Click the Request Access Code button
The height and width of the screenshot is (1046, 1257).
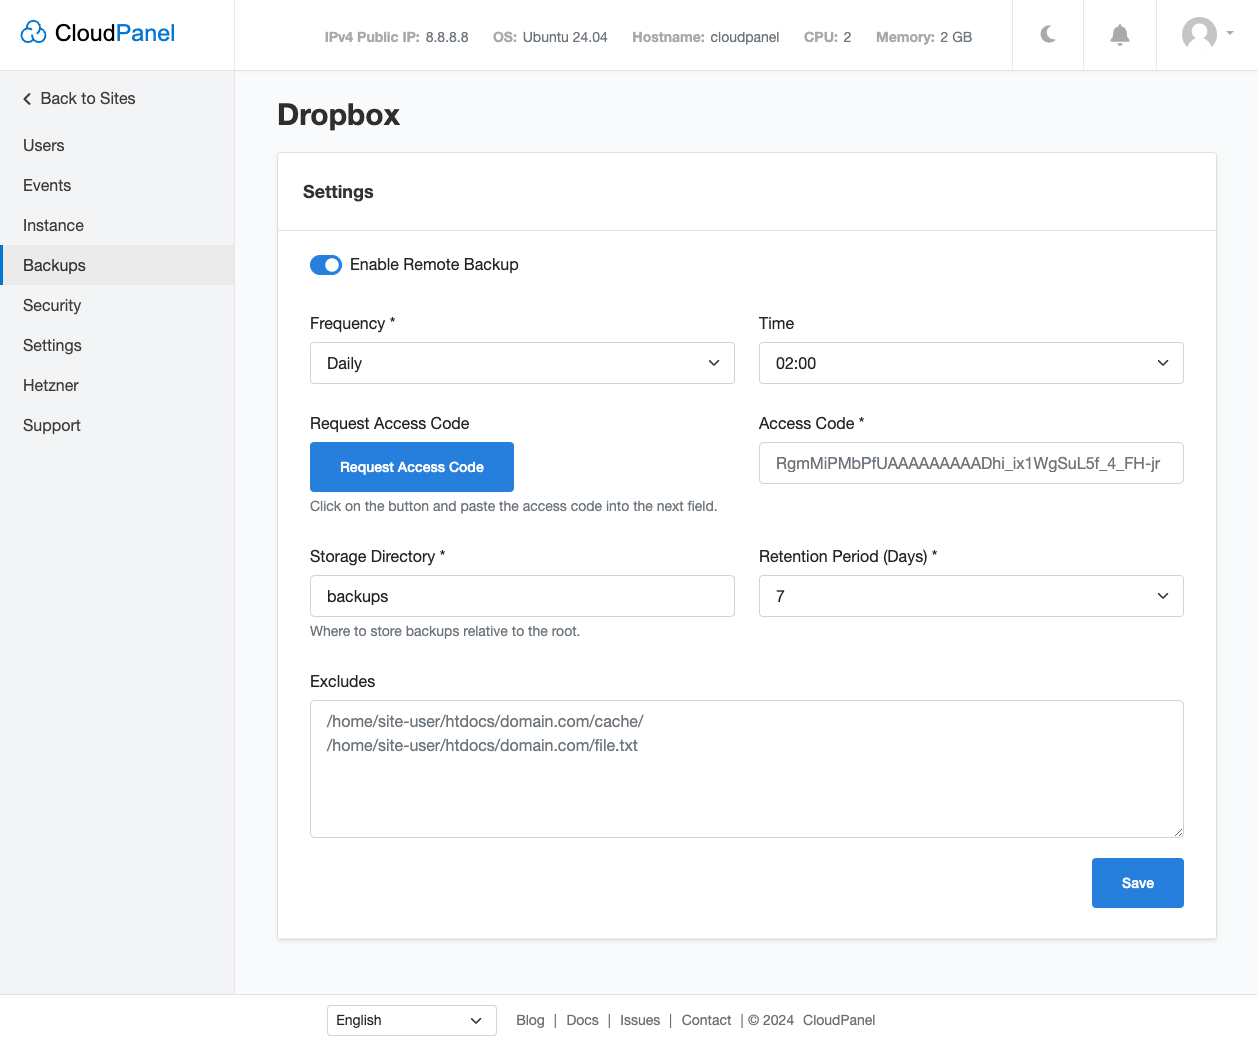[411, 467]
